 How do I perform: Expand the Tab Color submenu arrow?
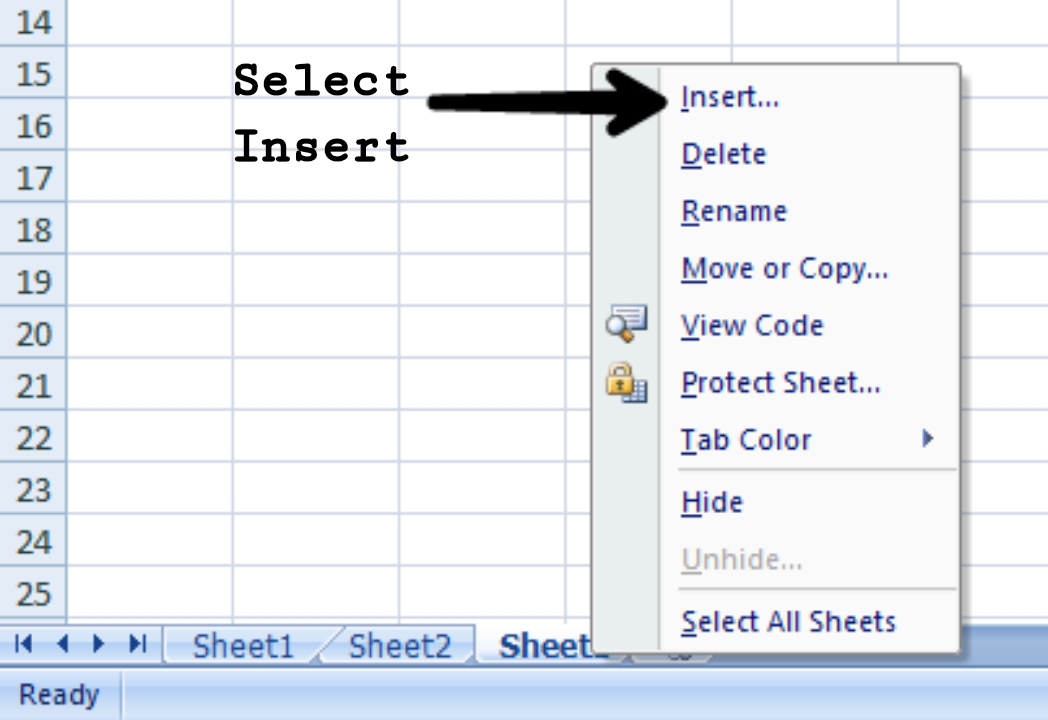click(928, 438)
